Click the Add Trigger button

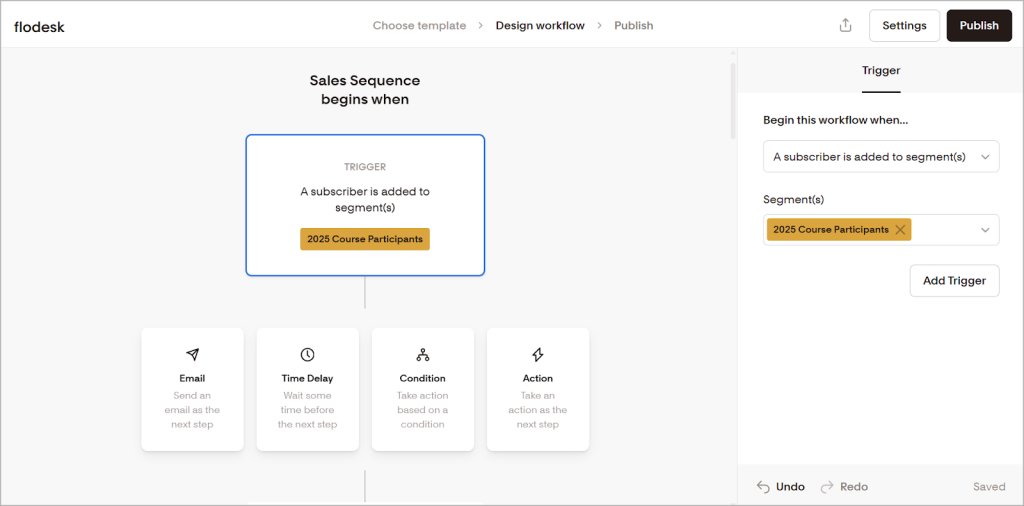click(953, 281)
